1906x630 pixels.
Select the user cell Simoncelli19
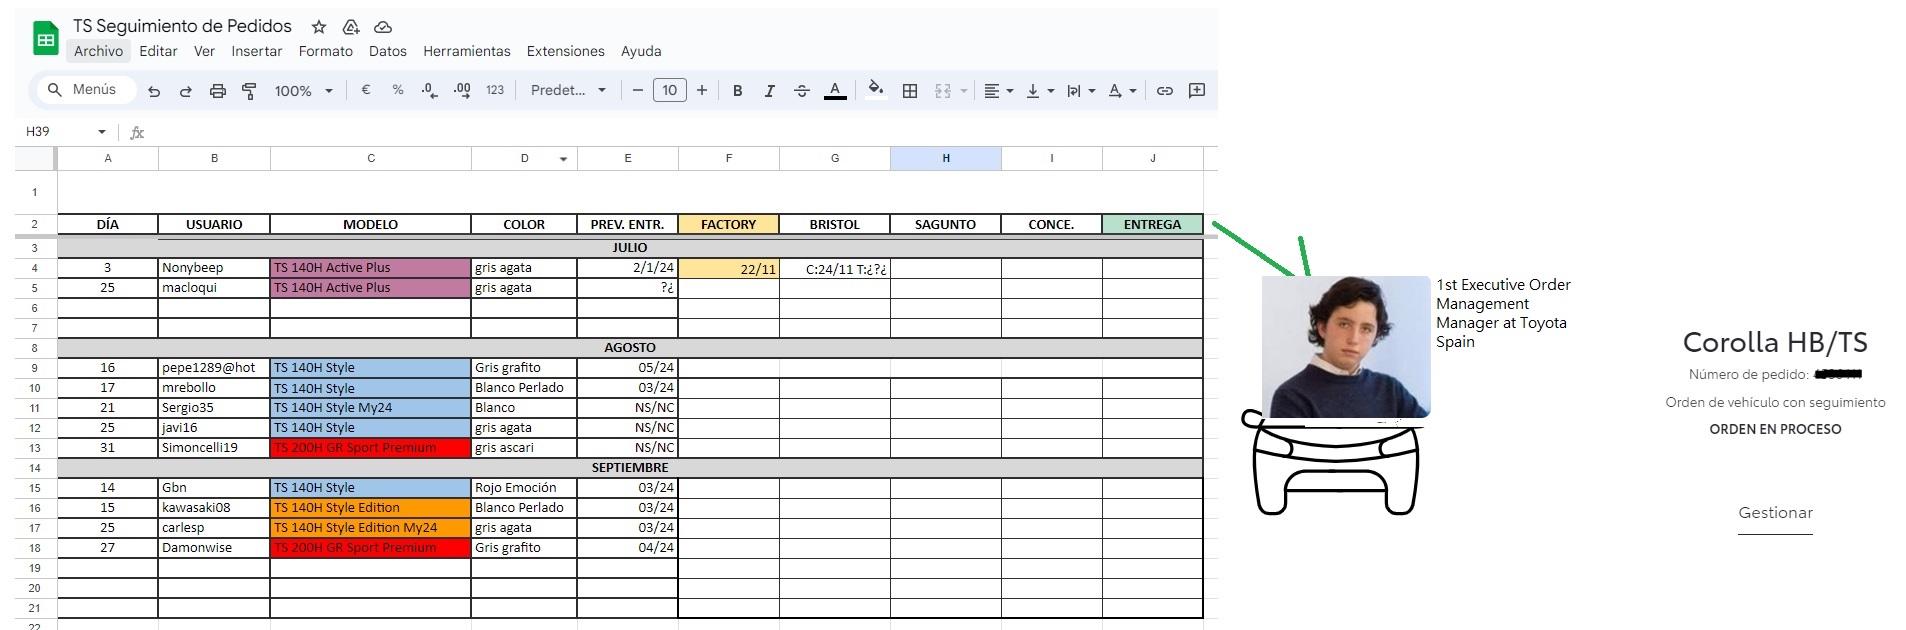[x=214, y=448]
